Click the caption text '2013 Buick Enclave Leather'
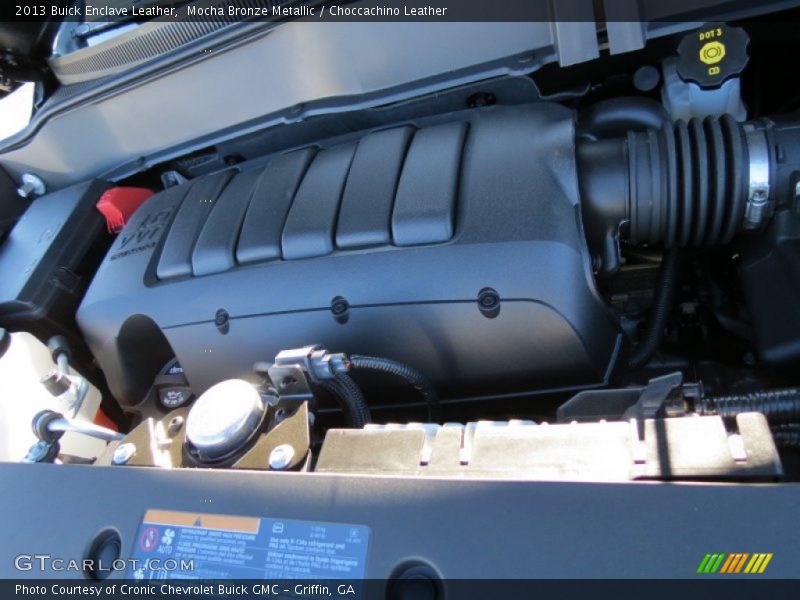 pyautogui.click(x=95, y=10)
